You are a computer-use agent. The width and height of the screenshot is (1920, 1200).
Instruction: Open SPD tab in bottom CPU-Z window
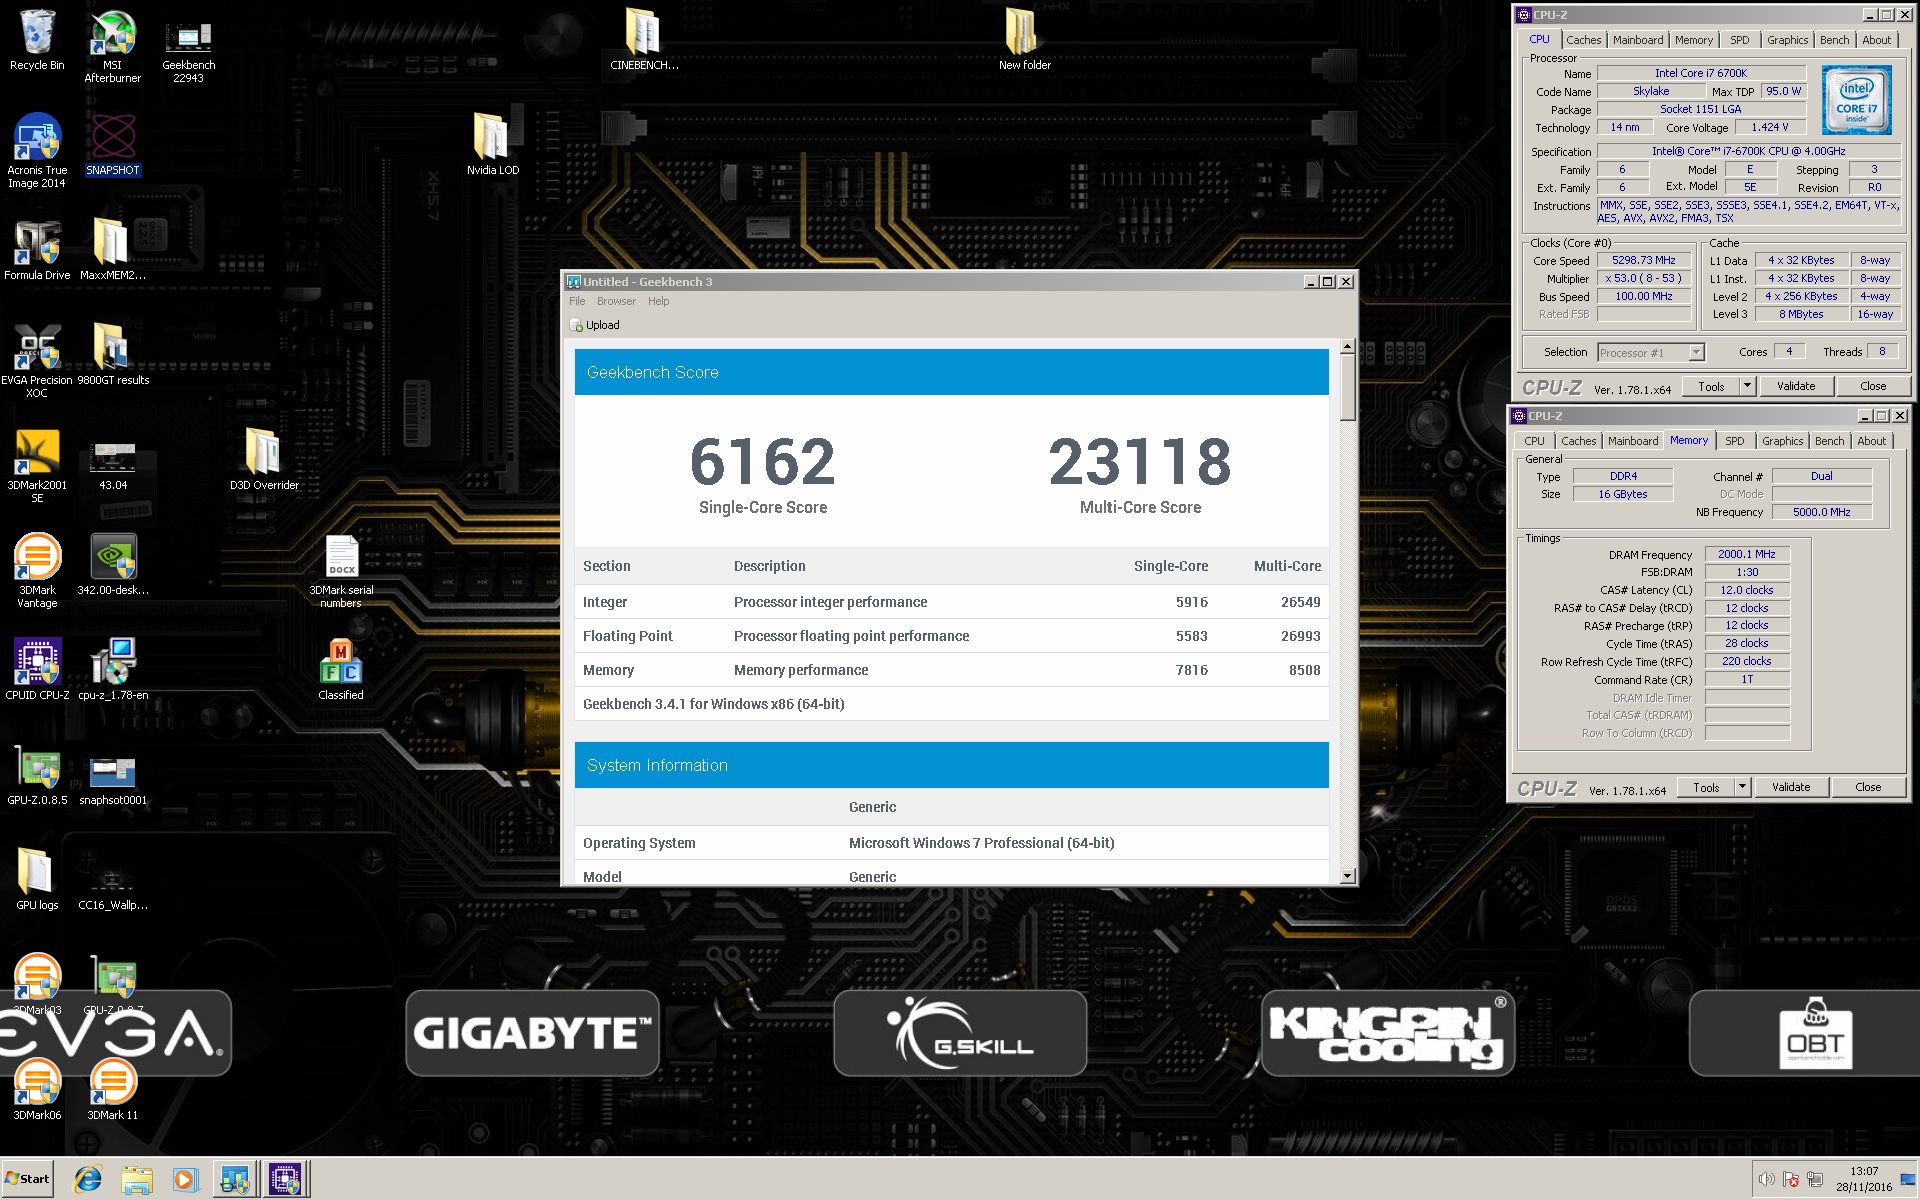tap(1735, 441)
